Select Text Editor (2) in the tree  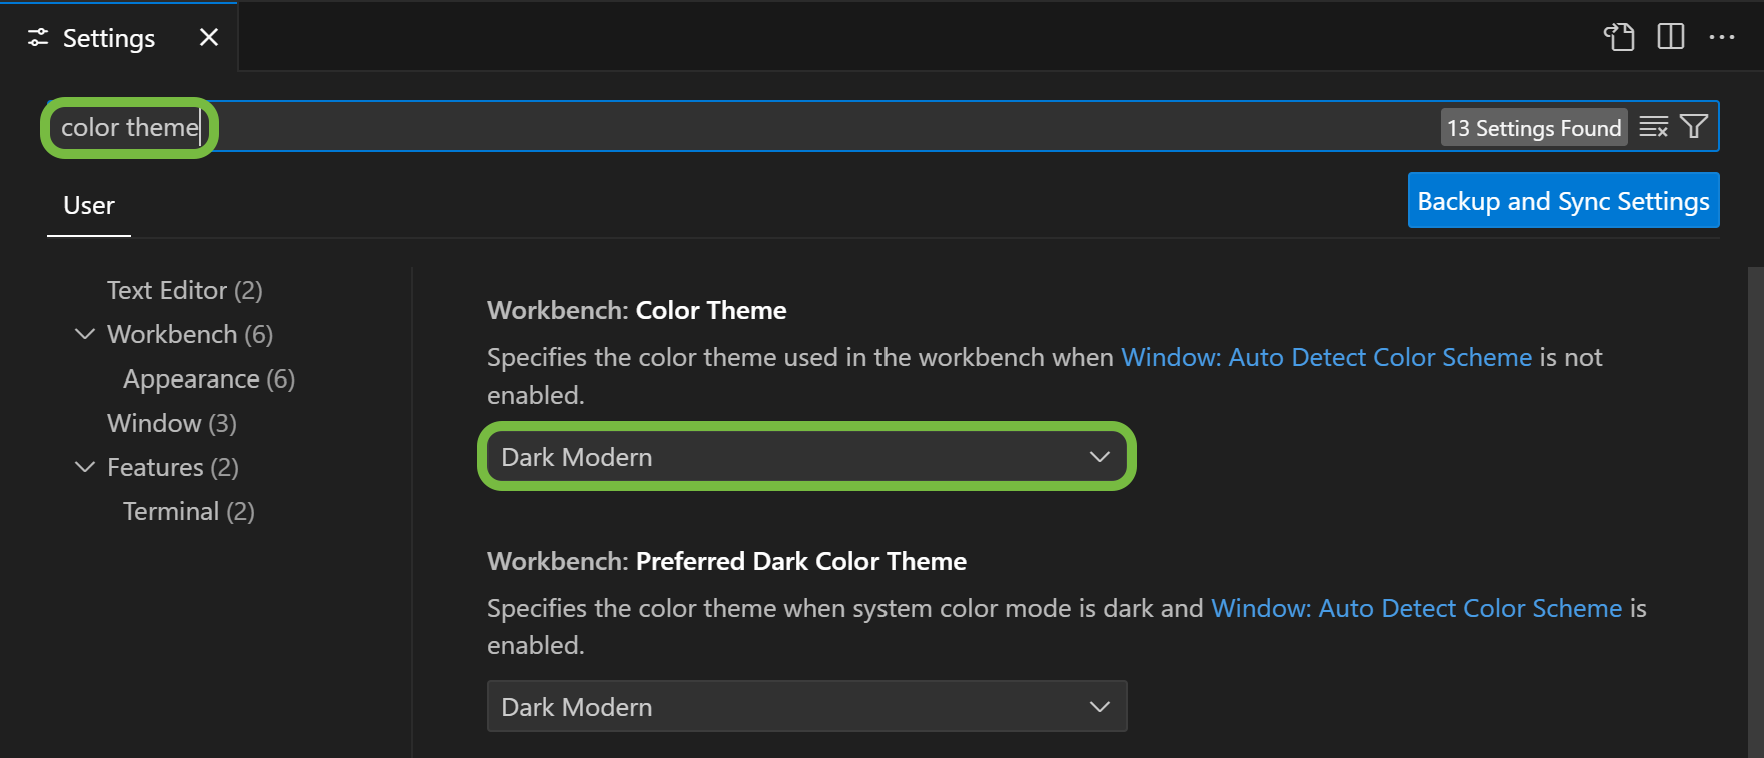click(x=185, y=290)
